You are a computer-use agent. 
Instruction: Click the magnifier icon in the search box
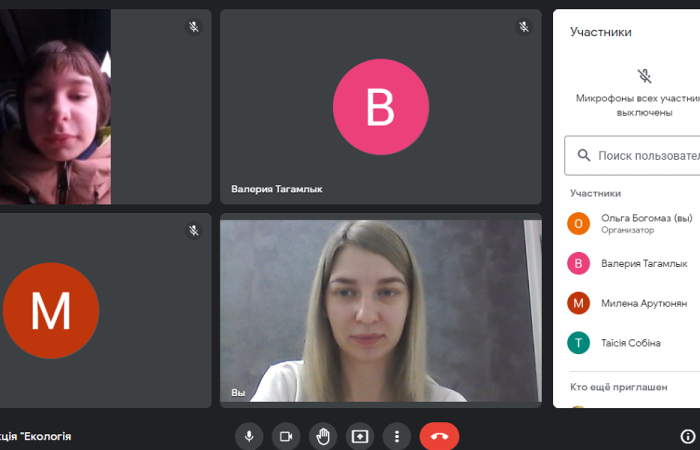[x=582, y=156]
